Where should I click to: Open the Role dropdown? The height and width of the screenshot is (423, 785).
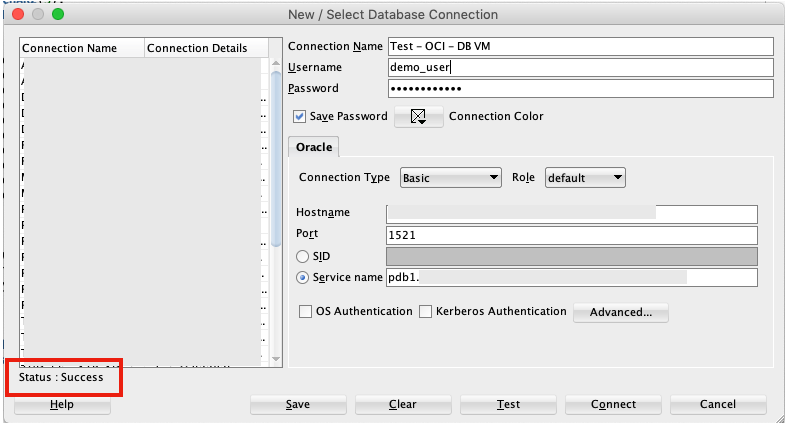tap(585, 178)
